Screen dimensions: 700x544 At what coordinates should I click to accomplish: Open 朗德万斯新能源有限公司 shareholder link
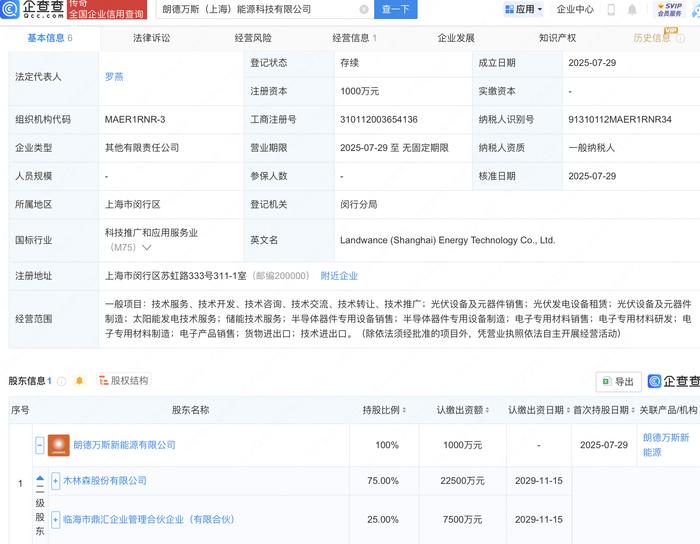tap(124, 445)
